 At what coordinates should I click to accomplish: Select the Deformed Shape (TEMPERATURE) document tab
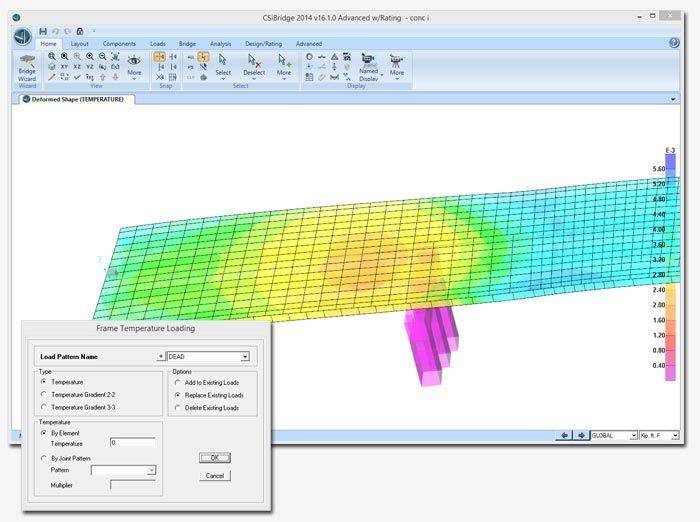point(76,99)
